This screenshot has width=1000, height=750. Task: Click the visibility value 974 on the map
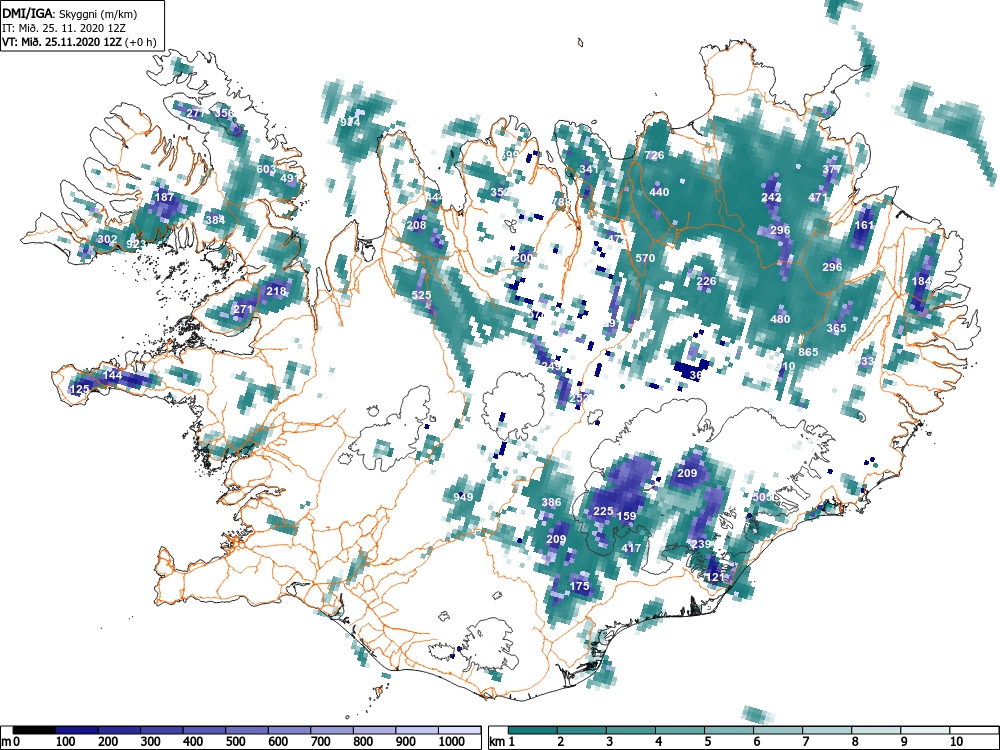[x=349, y=122]
